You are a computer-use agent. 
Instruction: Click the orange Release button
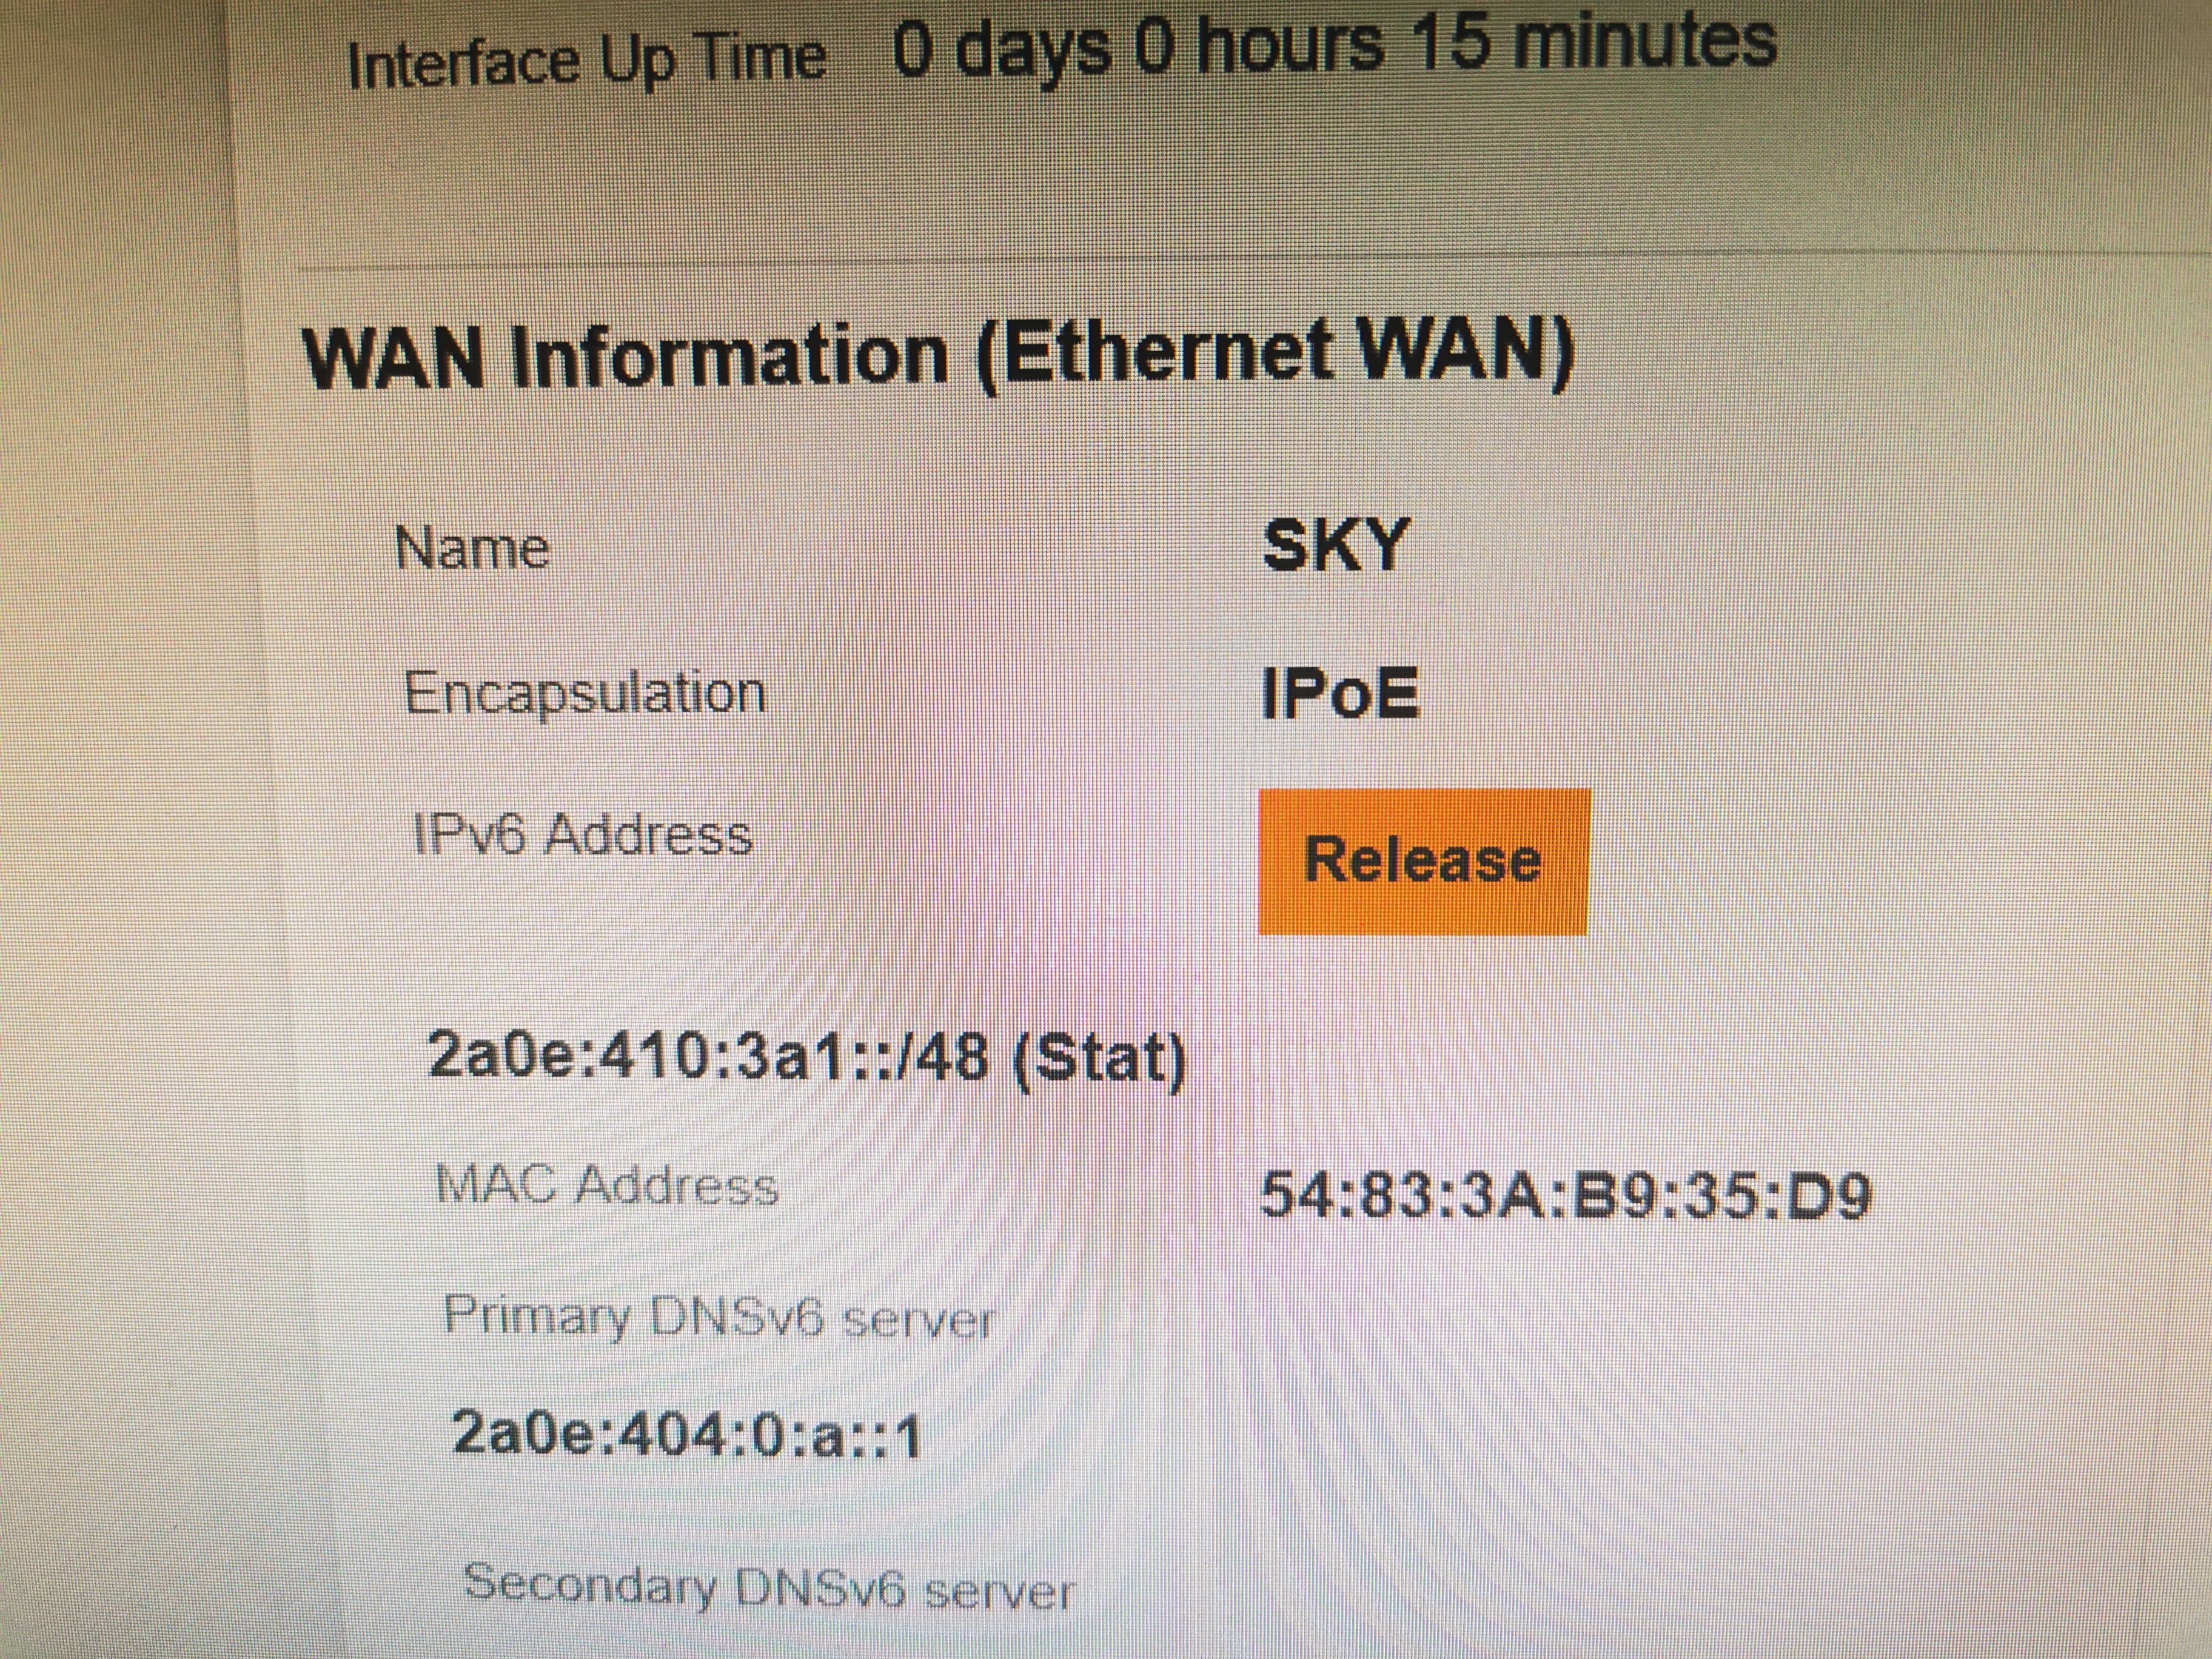[x=1422, y=861]
